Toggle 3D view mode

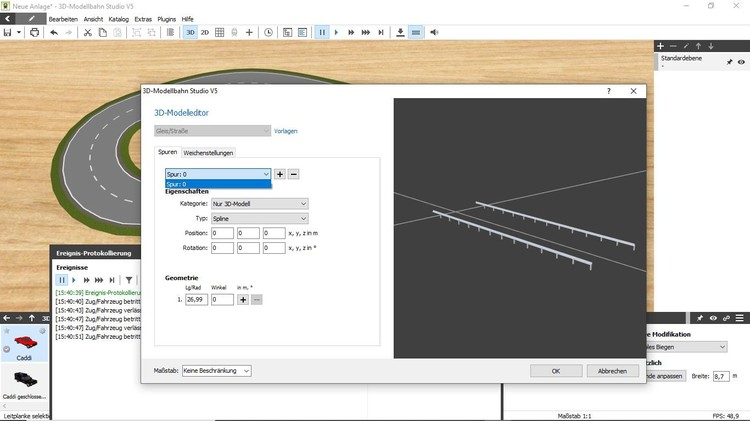coord(189,32)
